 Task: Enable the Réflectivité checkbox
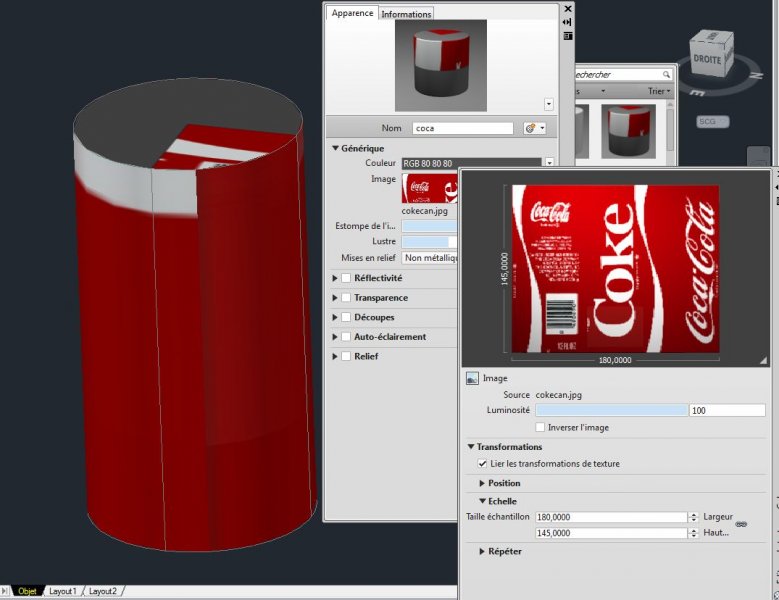(346, 278)
